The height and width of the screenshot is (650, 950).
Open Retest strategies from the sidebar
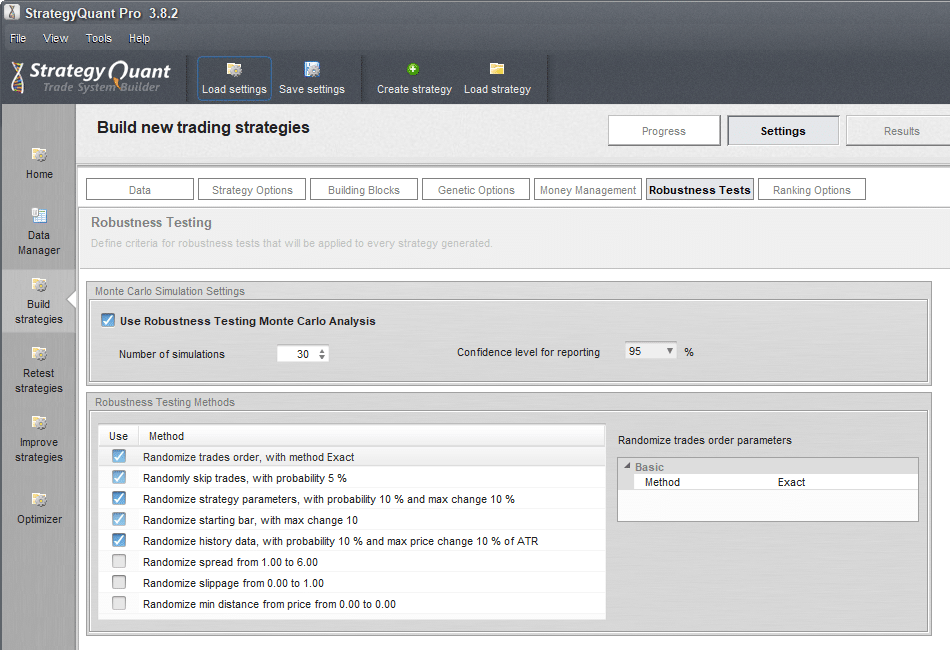(x=39, y=370)
